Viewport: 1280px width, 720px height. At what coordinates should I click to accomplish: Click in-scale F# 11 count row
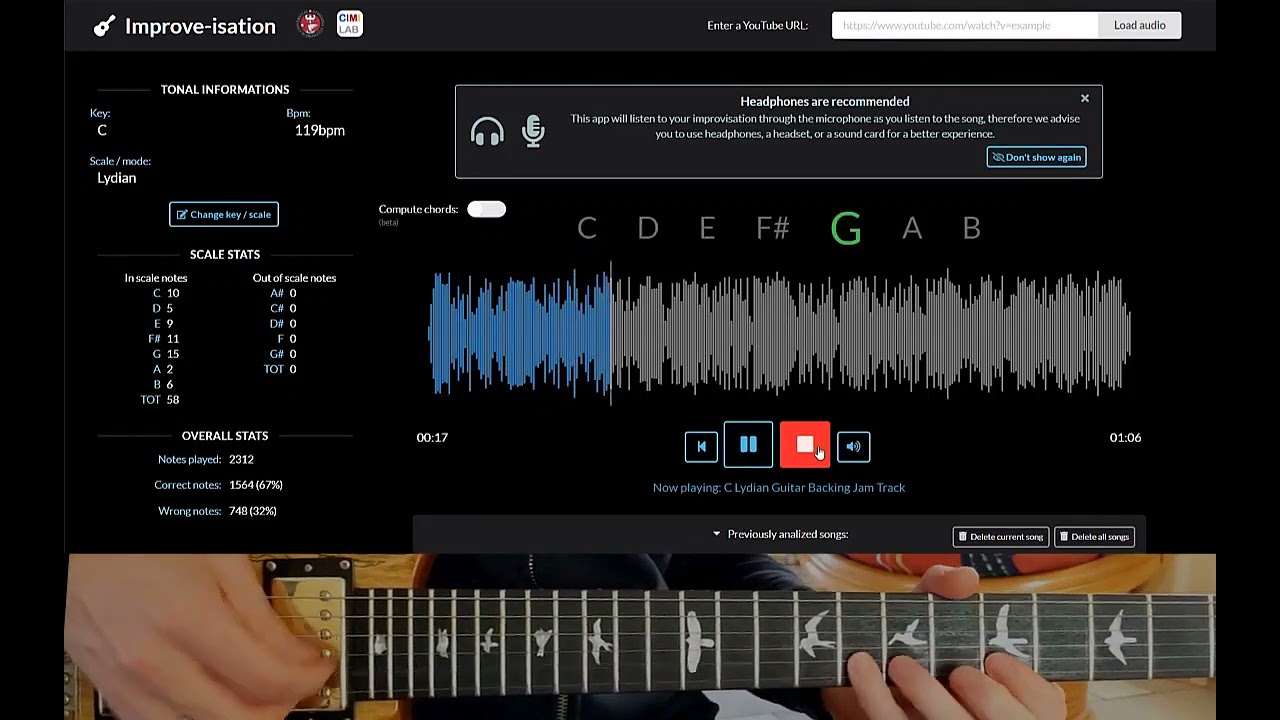(x=164, y=339)
